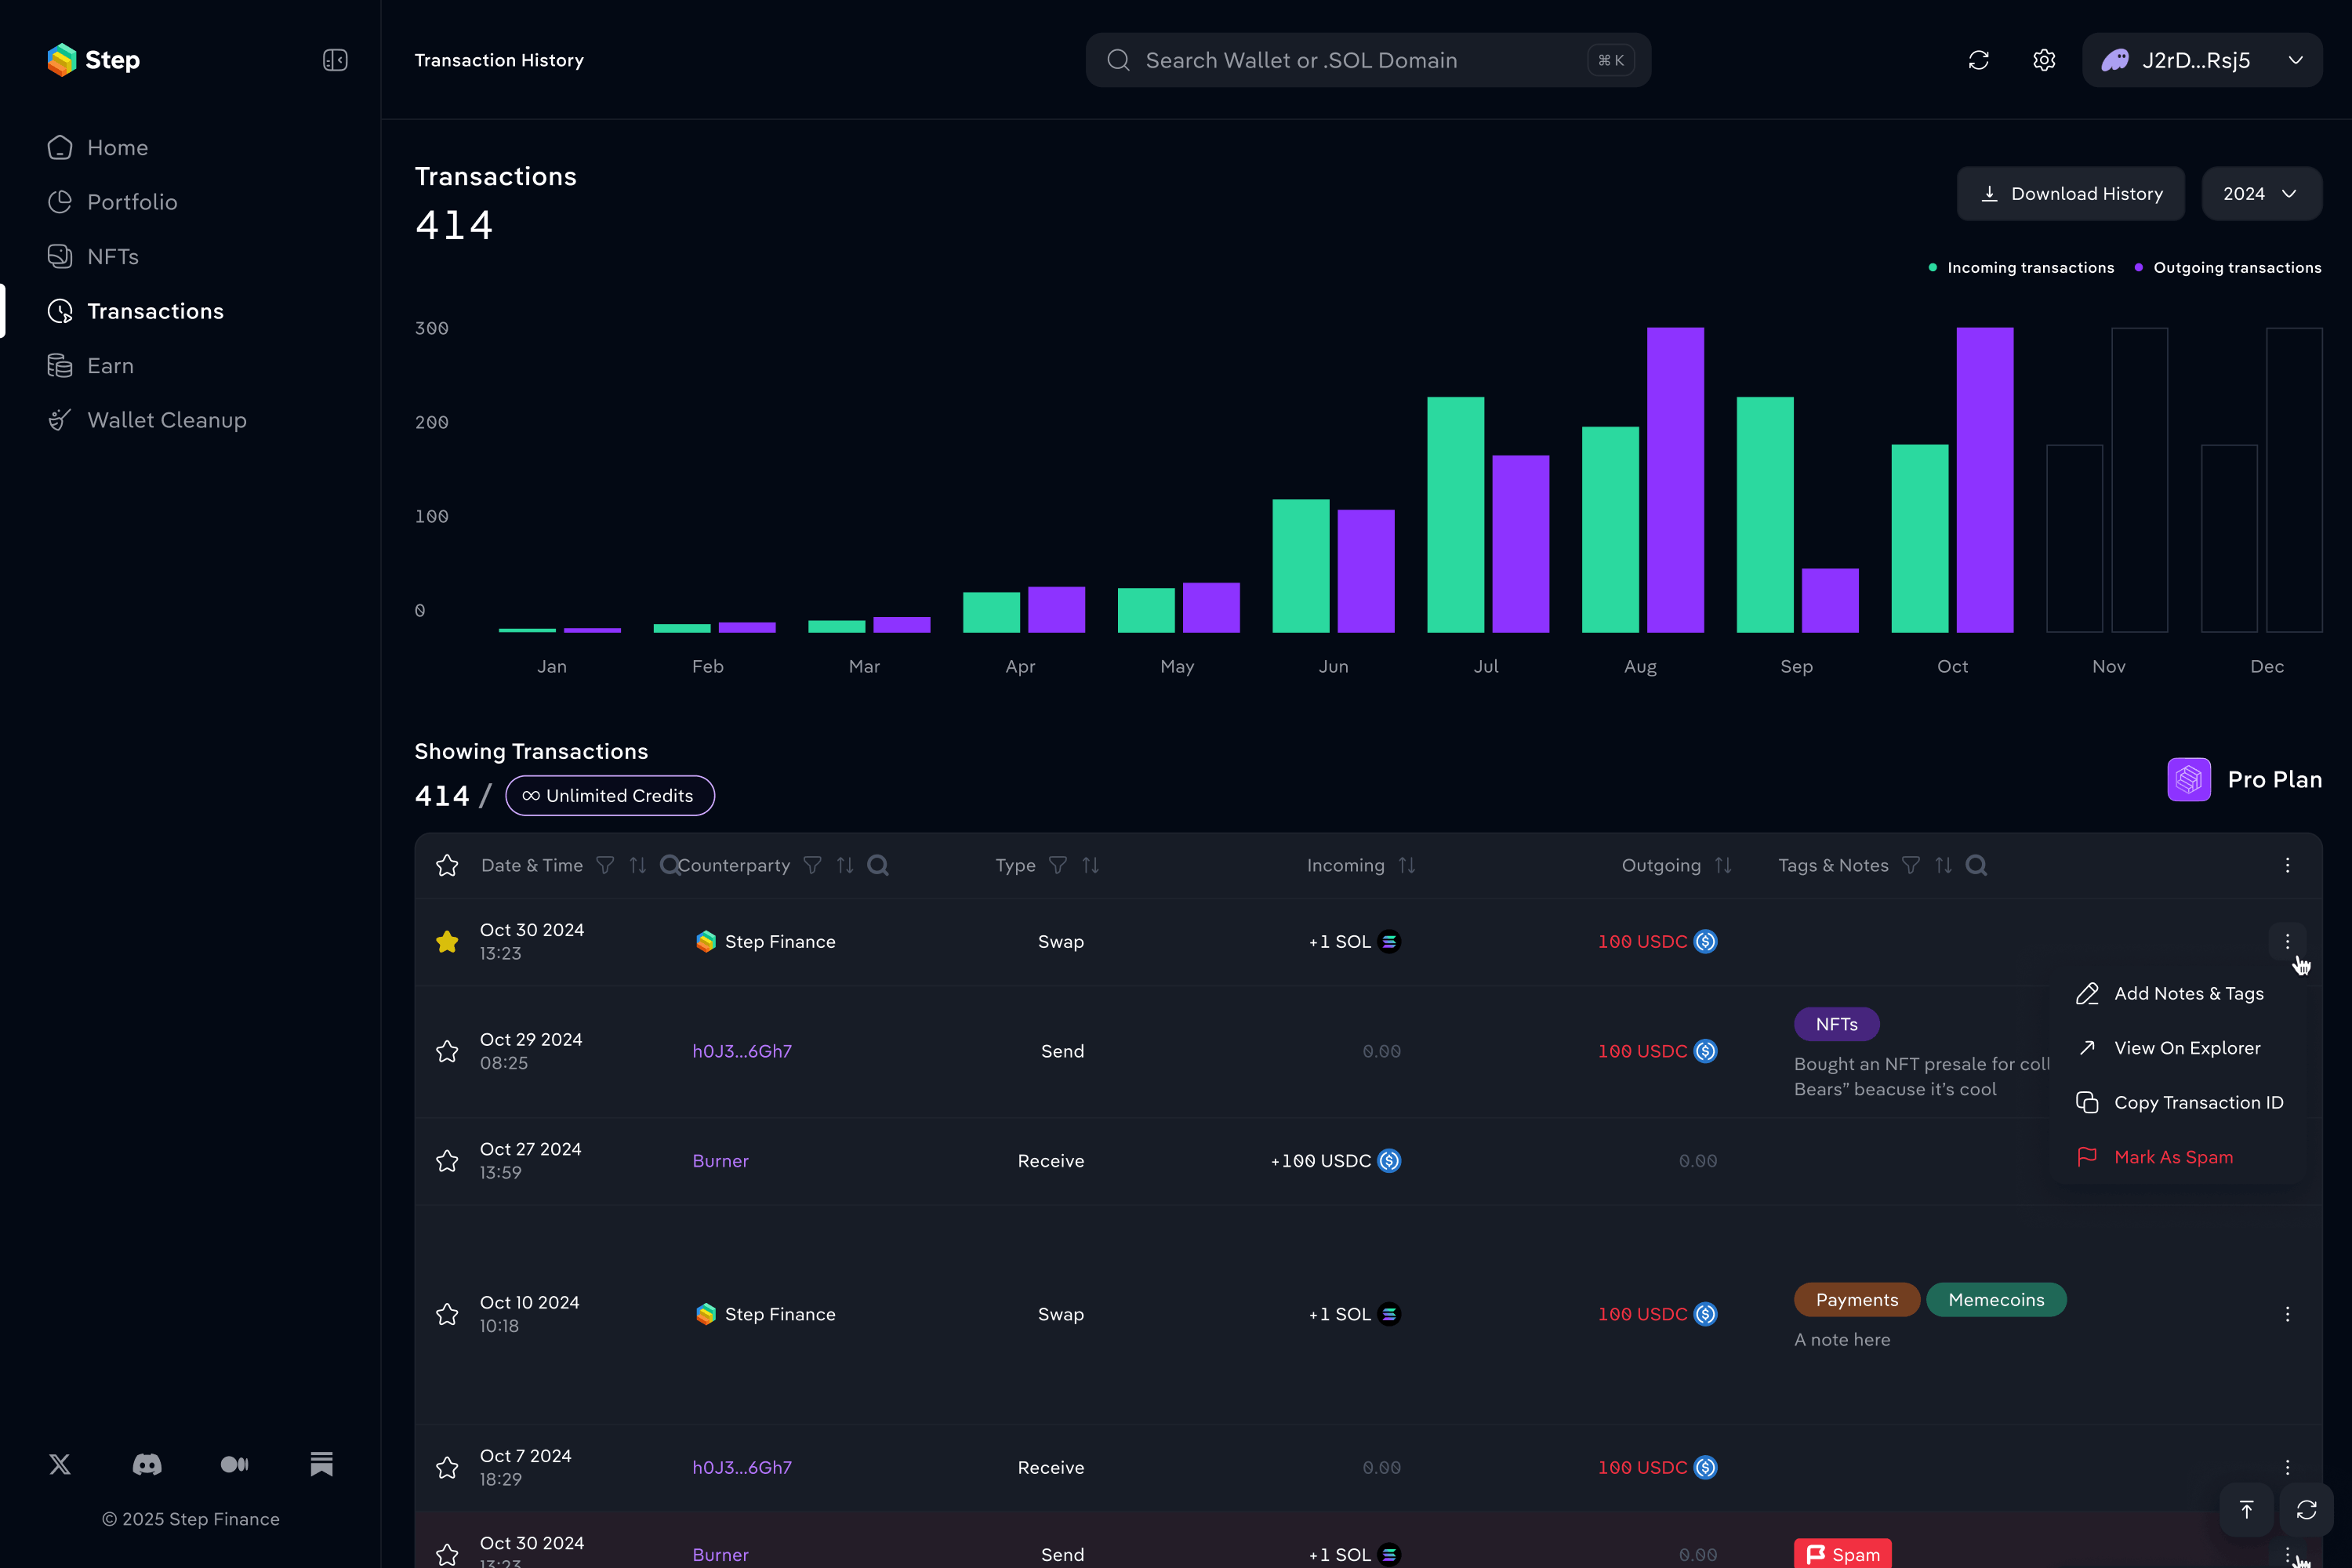
Task: Click the July incoming green bar
Action: (x=1455, y=515)
